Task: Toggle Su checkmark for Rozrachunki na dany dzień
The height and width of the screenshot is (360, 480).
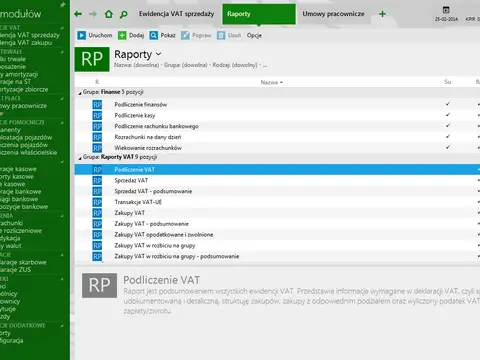Action: (x=448, y=136)
